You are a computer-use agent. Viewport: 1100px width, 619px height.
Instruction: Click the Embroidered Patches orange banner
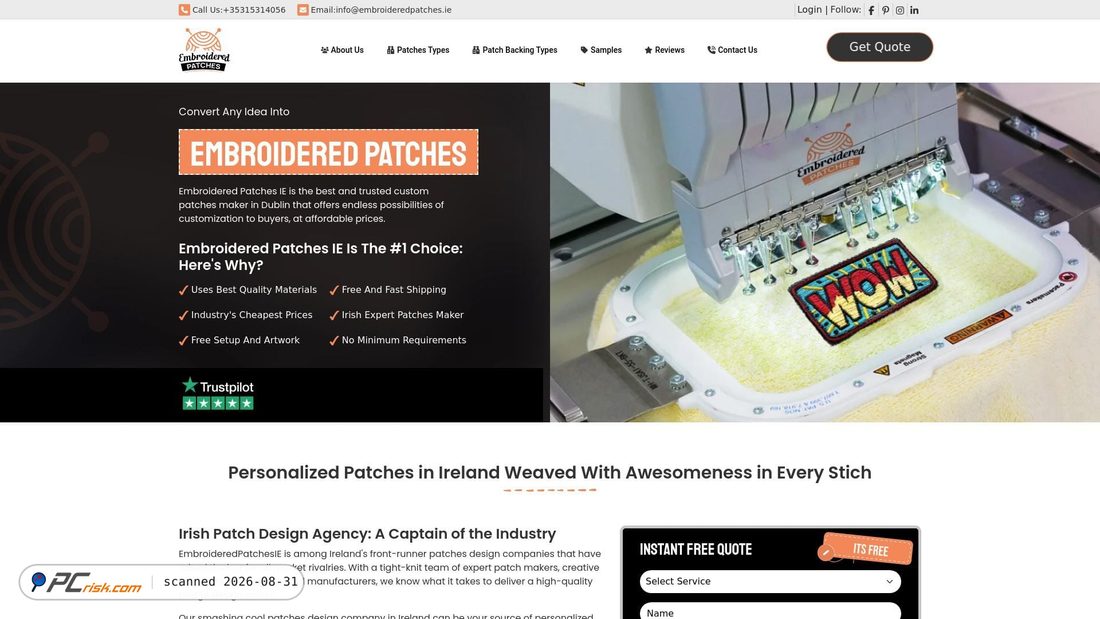tap(328, 152)
